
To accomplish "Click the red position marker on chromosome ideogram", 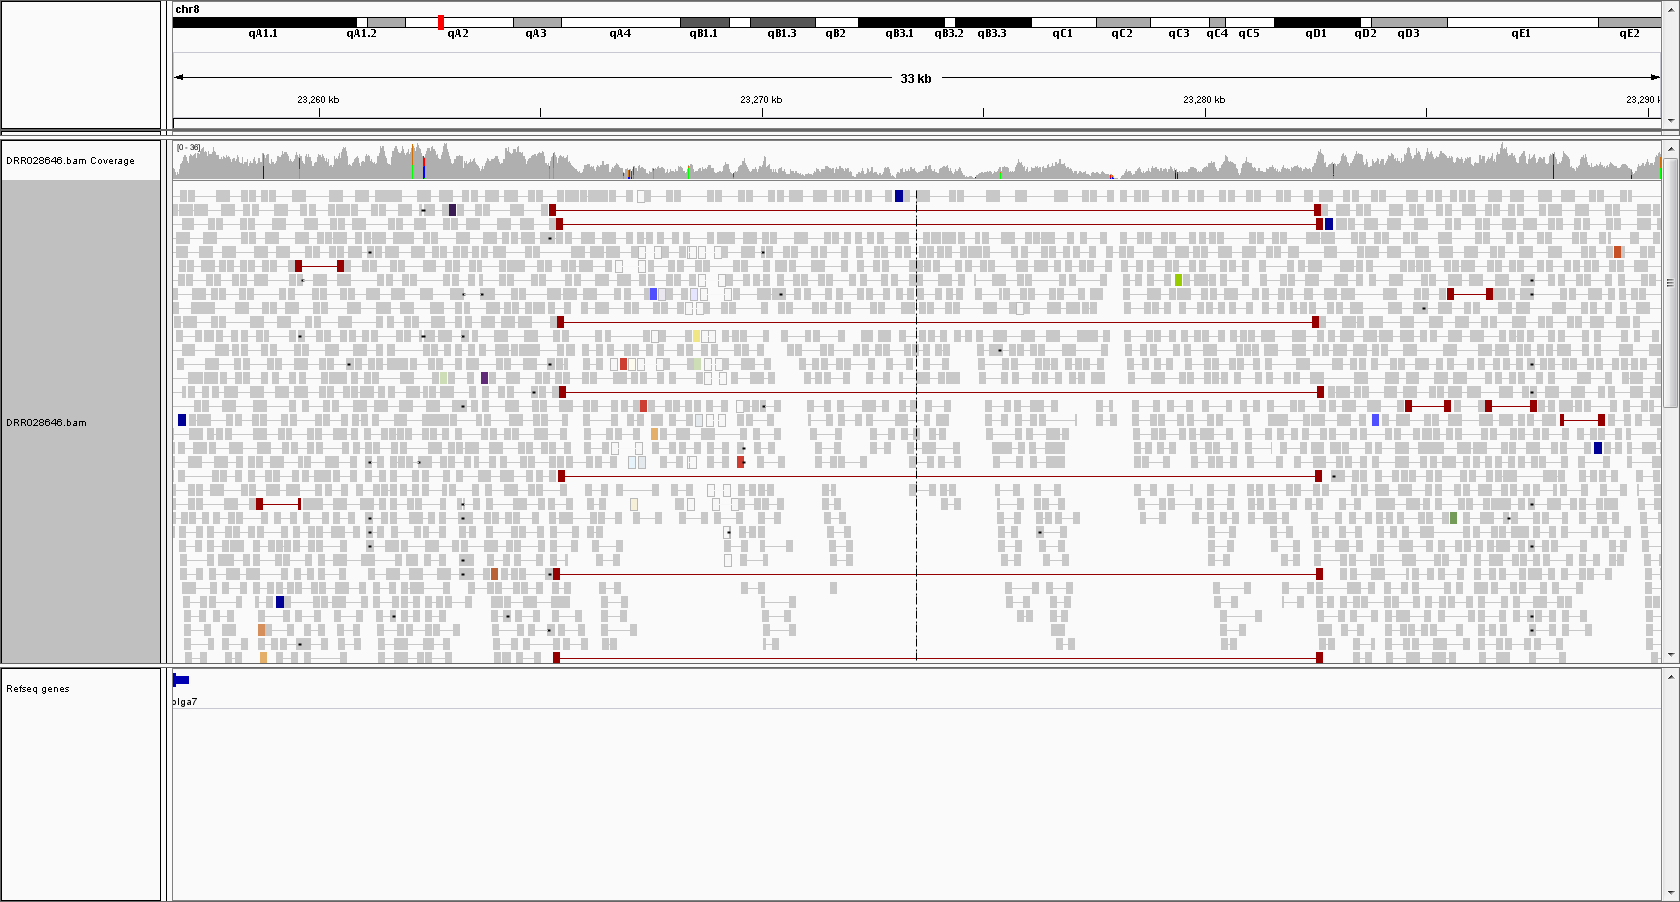I will (441, 22).
